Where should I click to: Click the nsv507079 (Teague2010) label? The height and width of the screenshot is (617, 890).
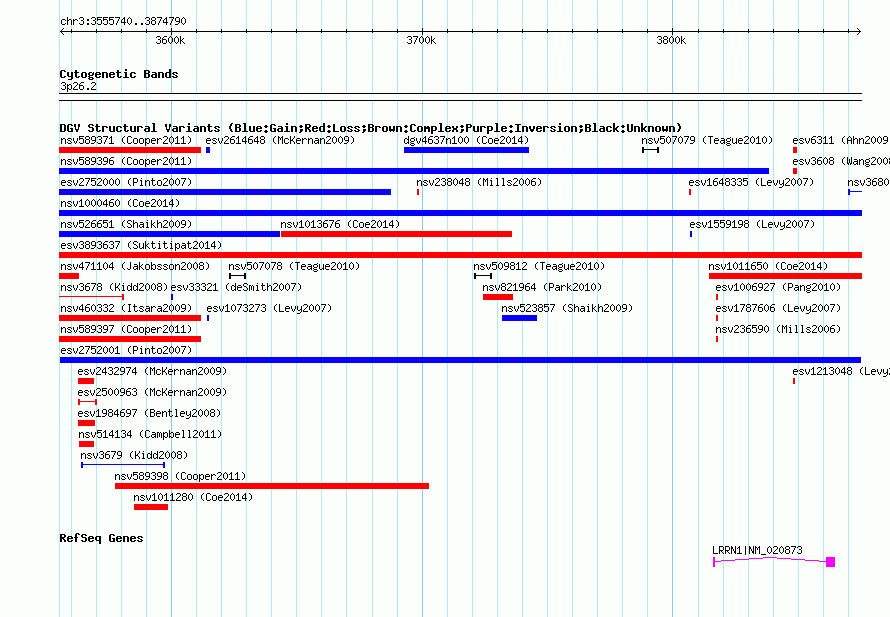tap(707, 140)
